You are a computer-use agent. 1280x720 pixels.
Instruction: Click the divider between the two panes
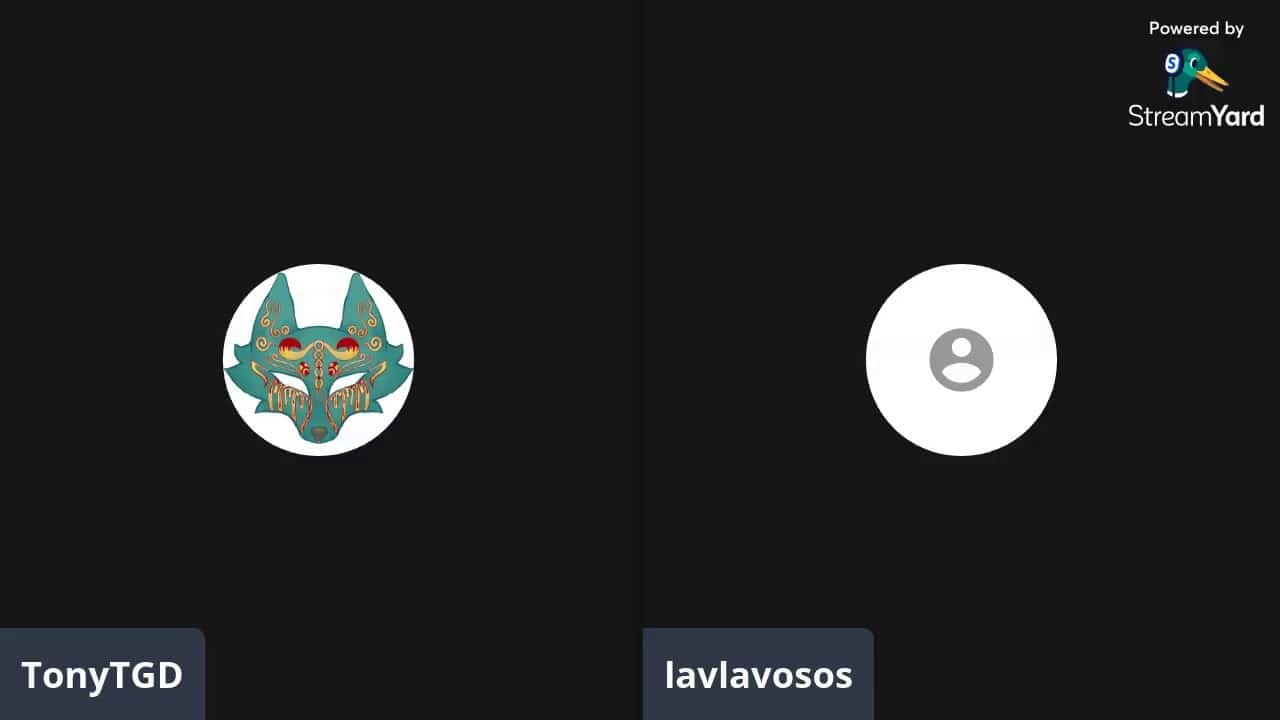pos(641,360)
